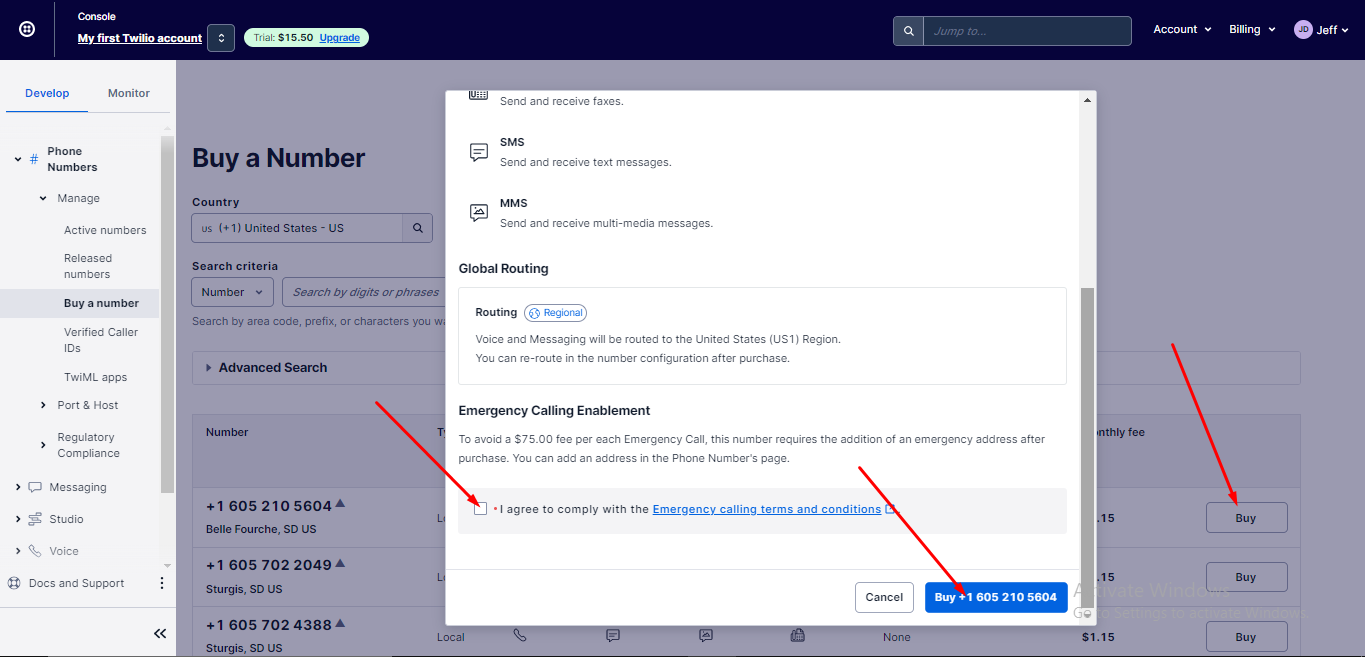Click the country search magnifier icon

click(418, 228)
